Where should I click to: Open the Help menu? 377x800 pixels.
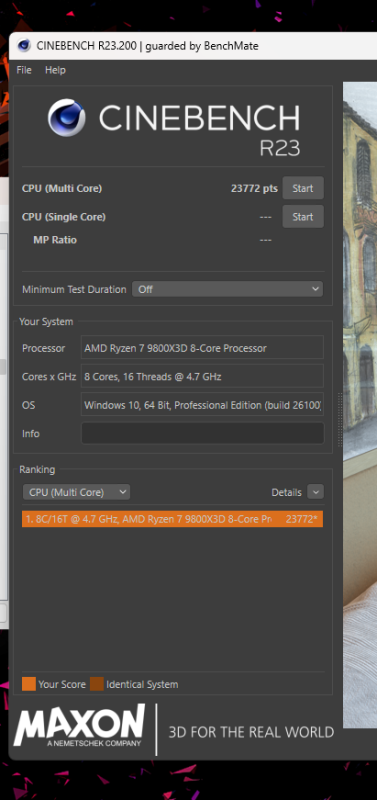point(55,70)
